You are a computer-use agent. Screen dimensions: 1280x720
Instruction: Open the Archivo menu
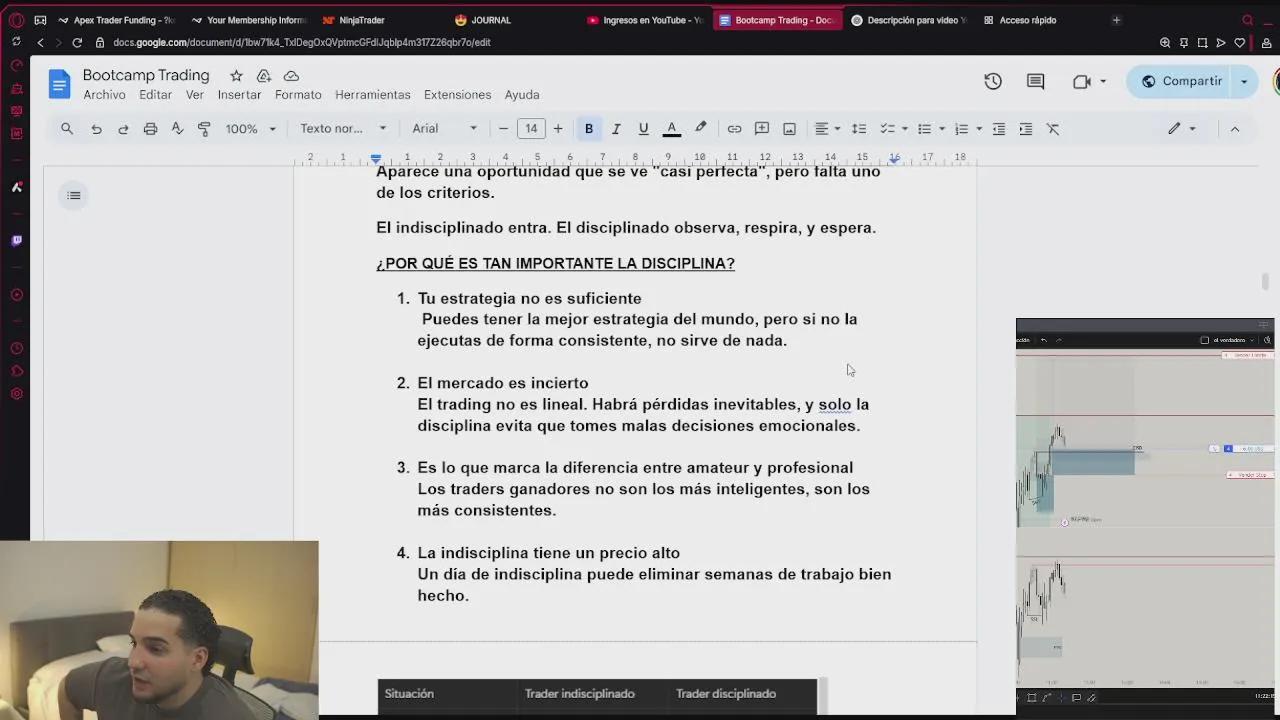point(104,94)
